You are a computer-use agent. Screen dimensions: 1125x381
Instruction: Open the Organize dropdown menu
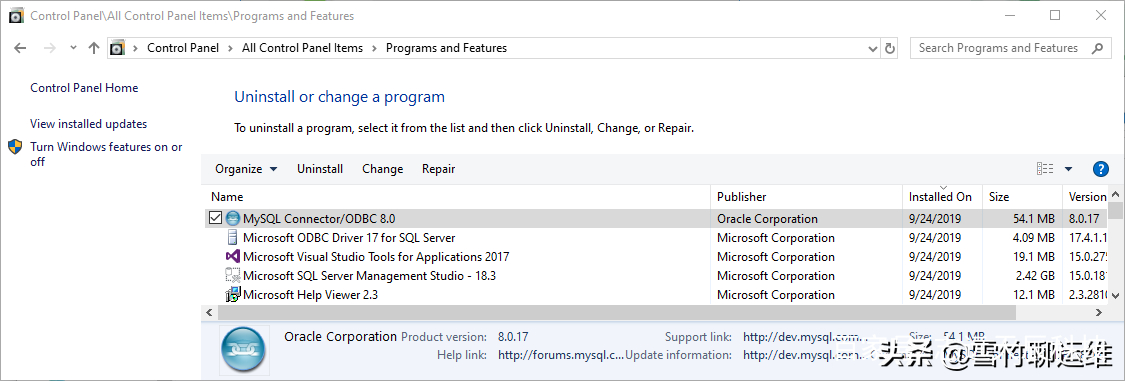click(x=246, y=169)
